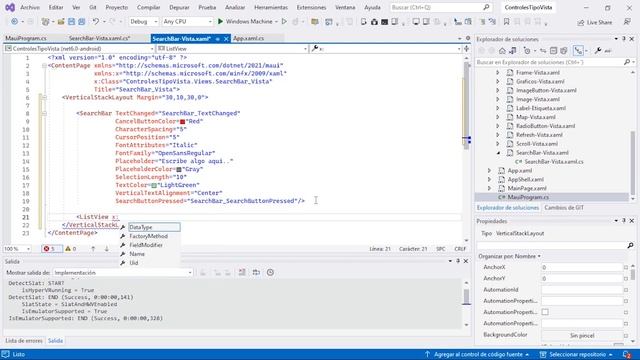Click the Buscar (Ctrl+Q) search field
640x360 pixels.
click(440, 7)
